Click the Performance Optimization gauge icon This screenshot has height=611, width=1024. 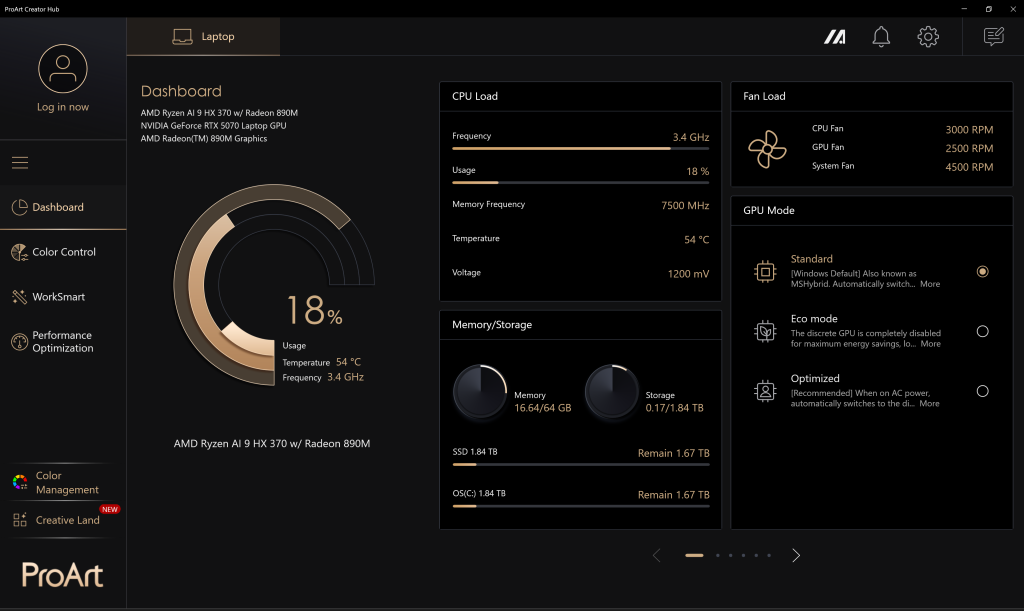click(x=20, y=341)
